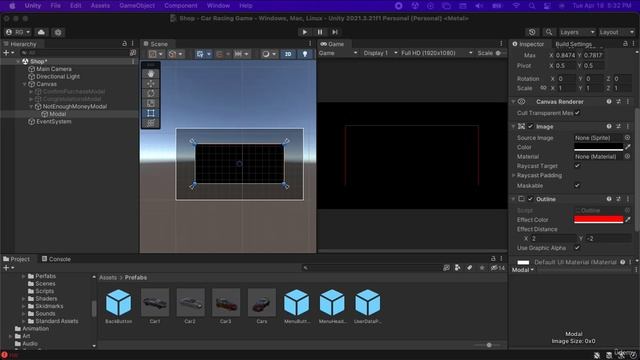Toggle 2D mode in Scene view
The height and width of the screenshot is (360, 640).
click(x=288, y=54)
